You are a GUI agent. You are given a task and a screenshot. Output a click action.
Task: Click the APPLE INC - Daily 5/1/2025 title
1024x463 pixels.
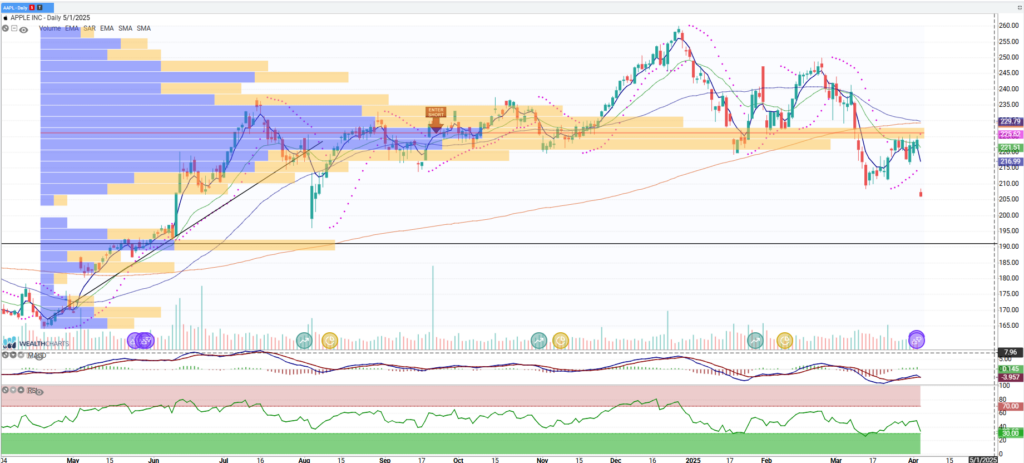(x=51, y=20)
